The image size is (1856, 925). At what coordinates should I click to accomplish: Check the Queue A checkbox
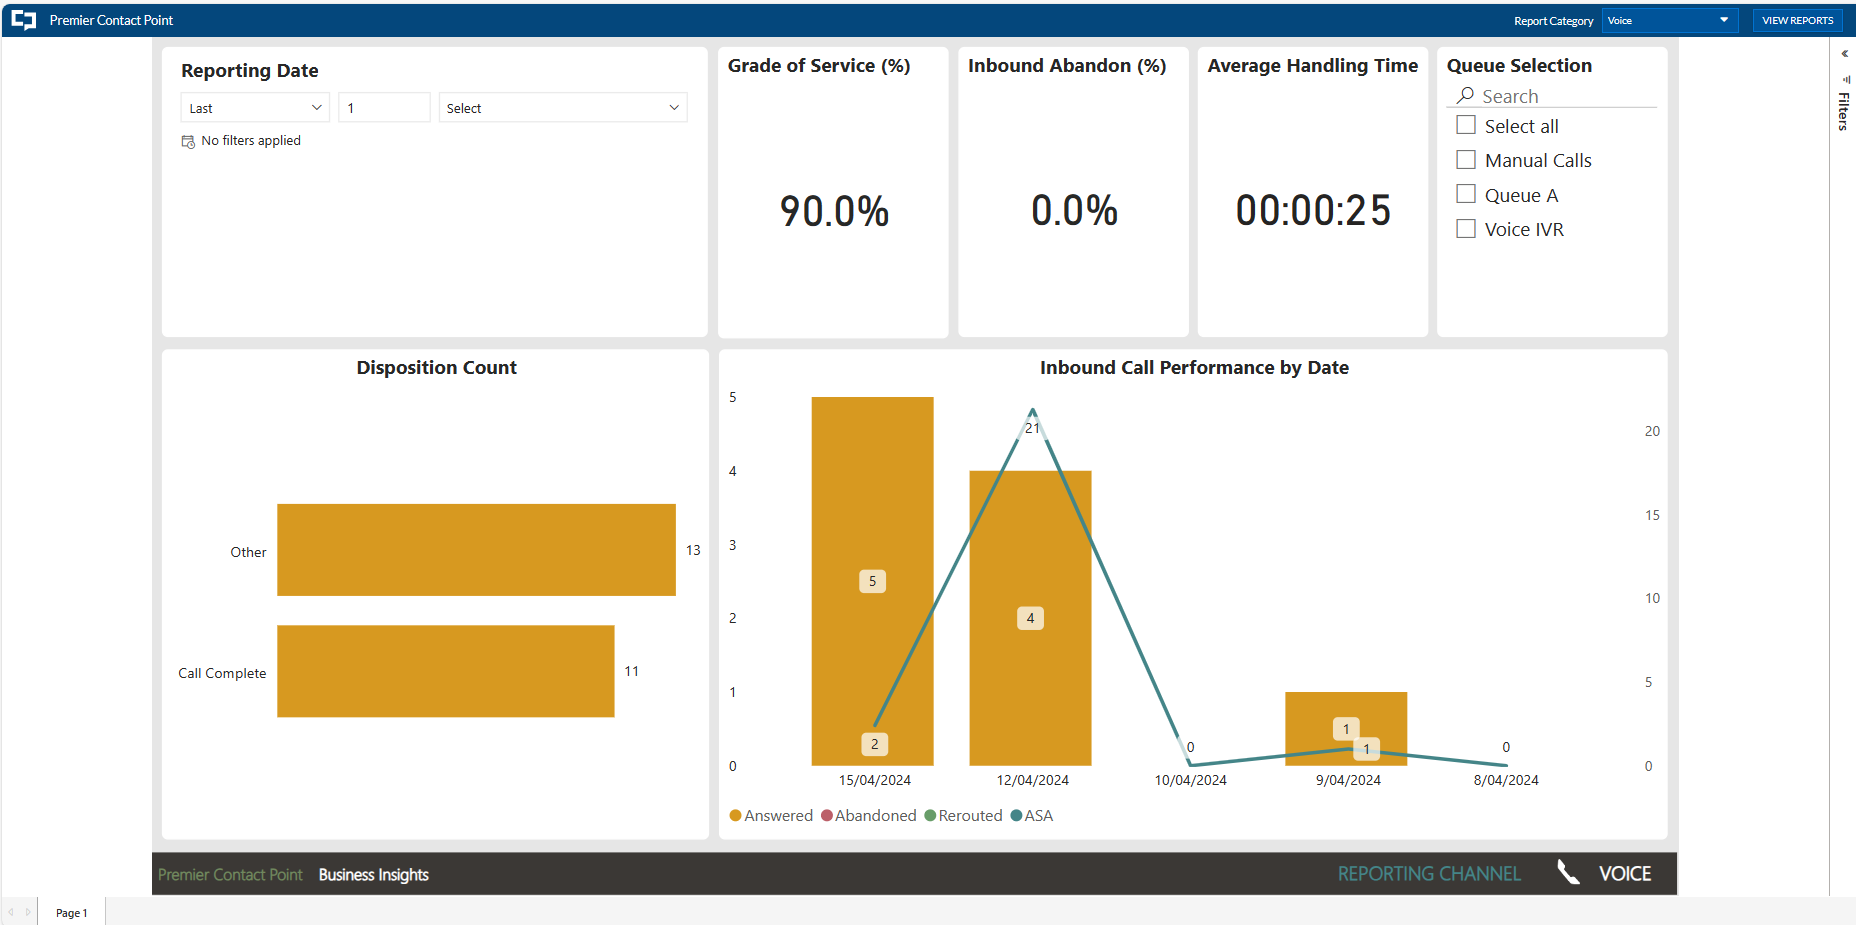point(1466,194)
